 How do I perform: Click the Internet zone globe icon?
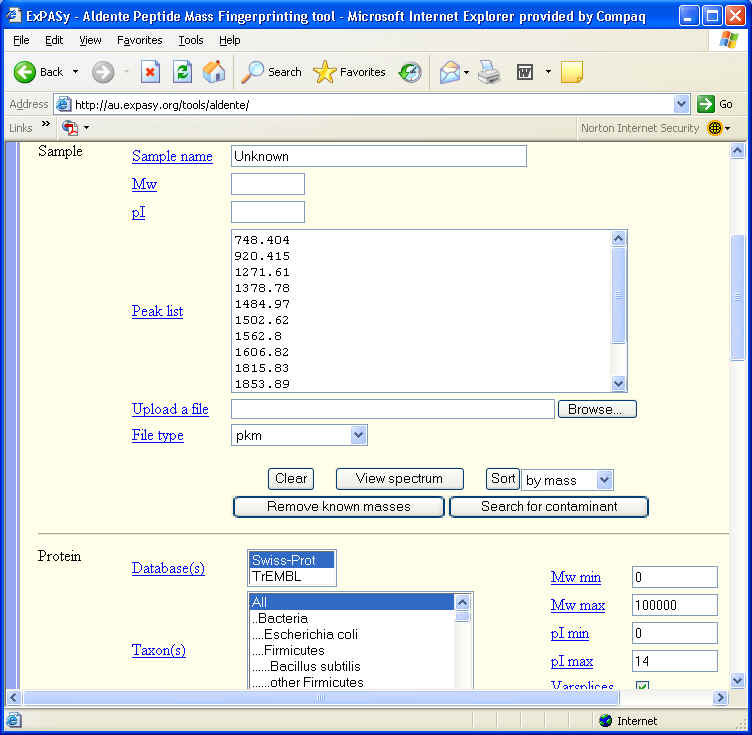(606, 720)
